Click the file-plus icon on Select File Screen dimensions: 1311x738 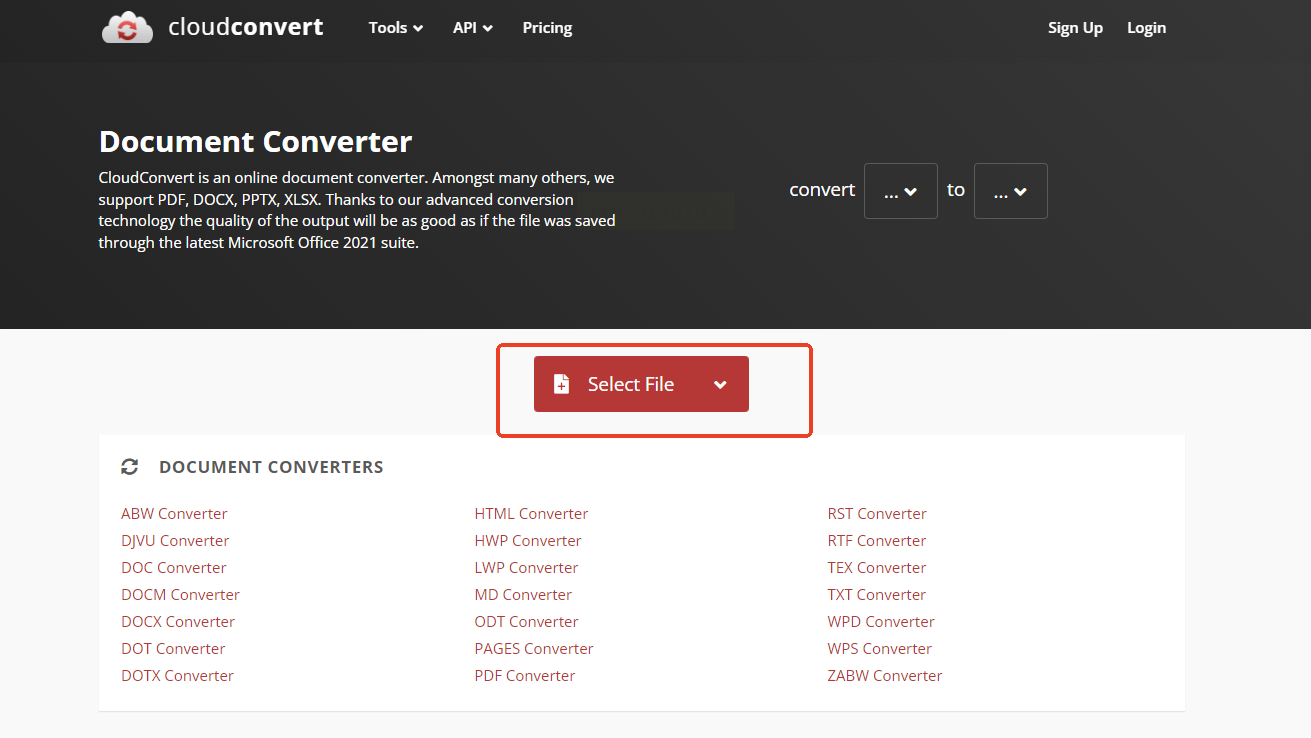pos(562,384)
